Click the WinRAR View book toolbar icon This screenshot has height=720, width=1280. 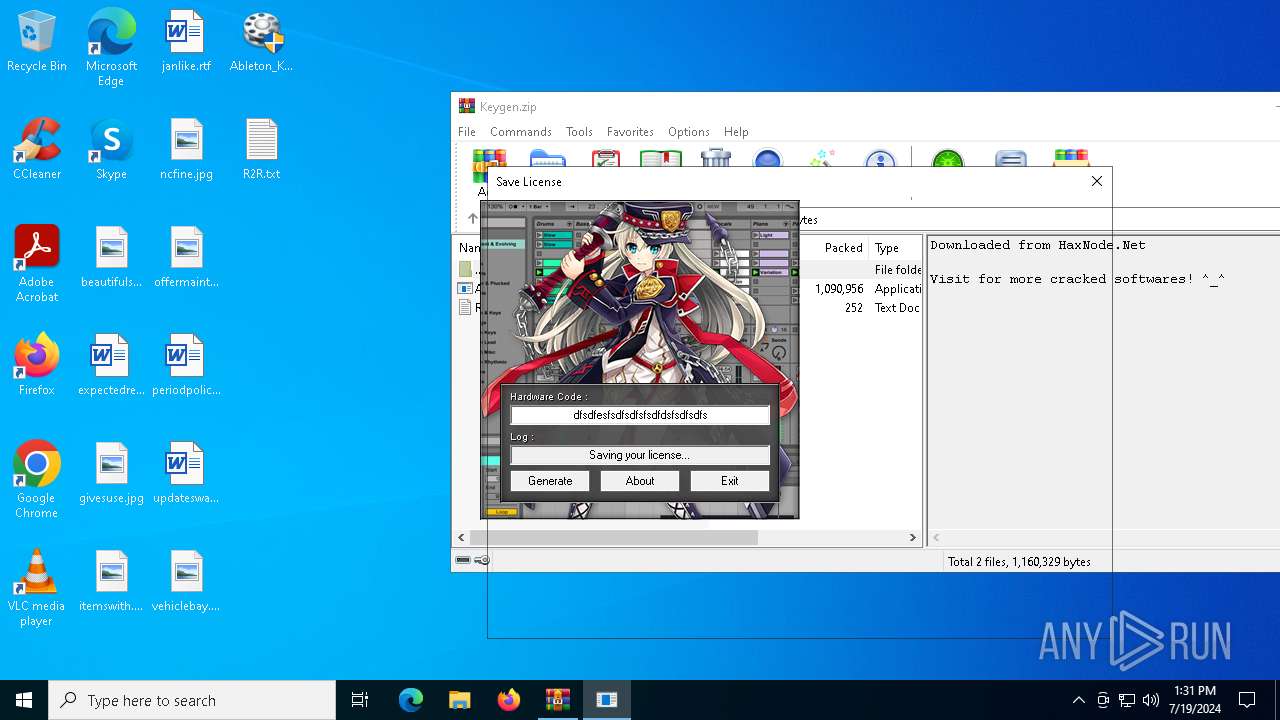tap(660, 158)
